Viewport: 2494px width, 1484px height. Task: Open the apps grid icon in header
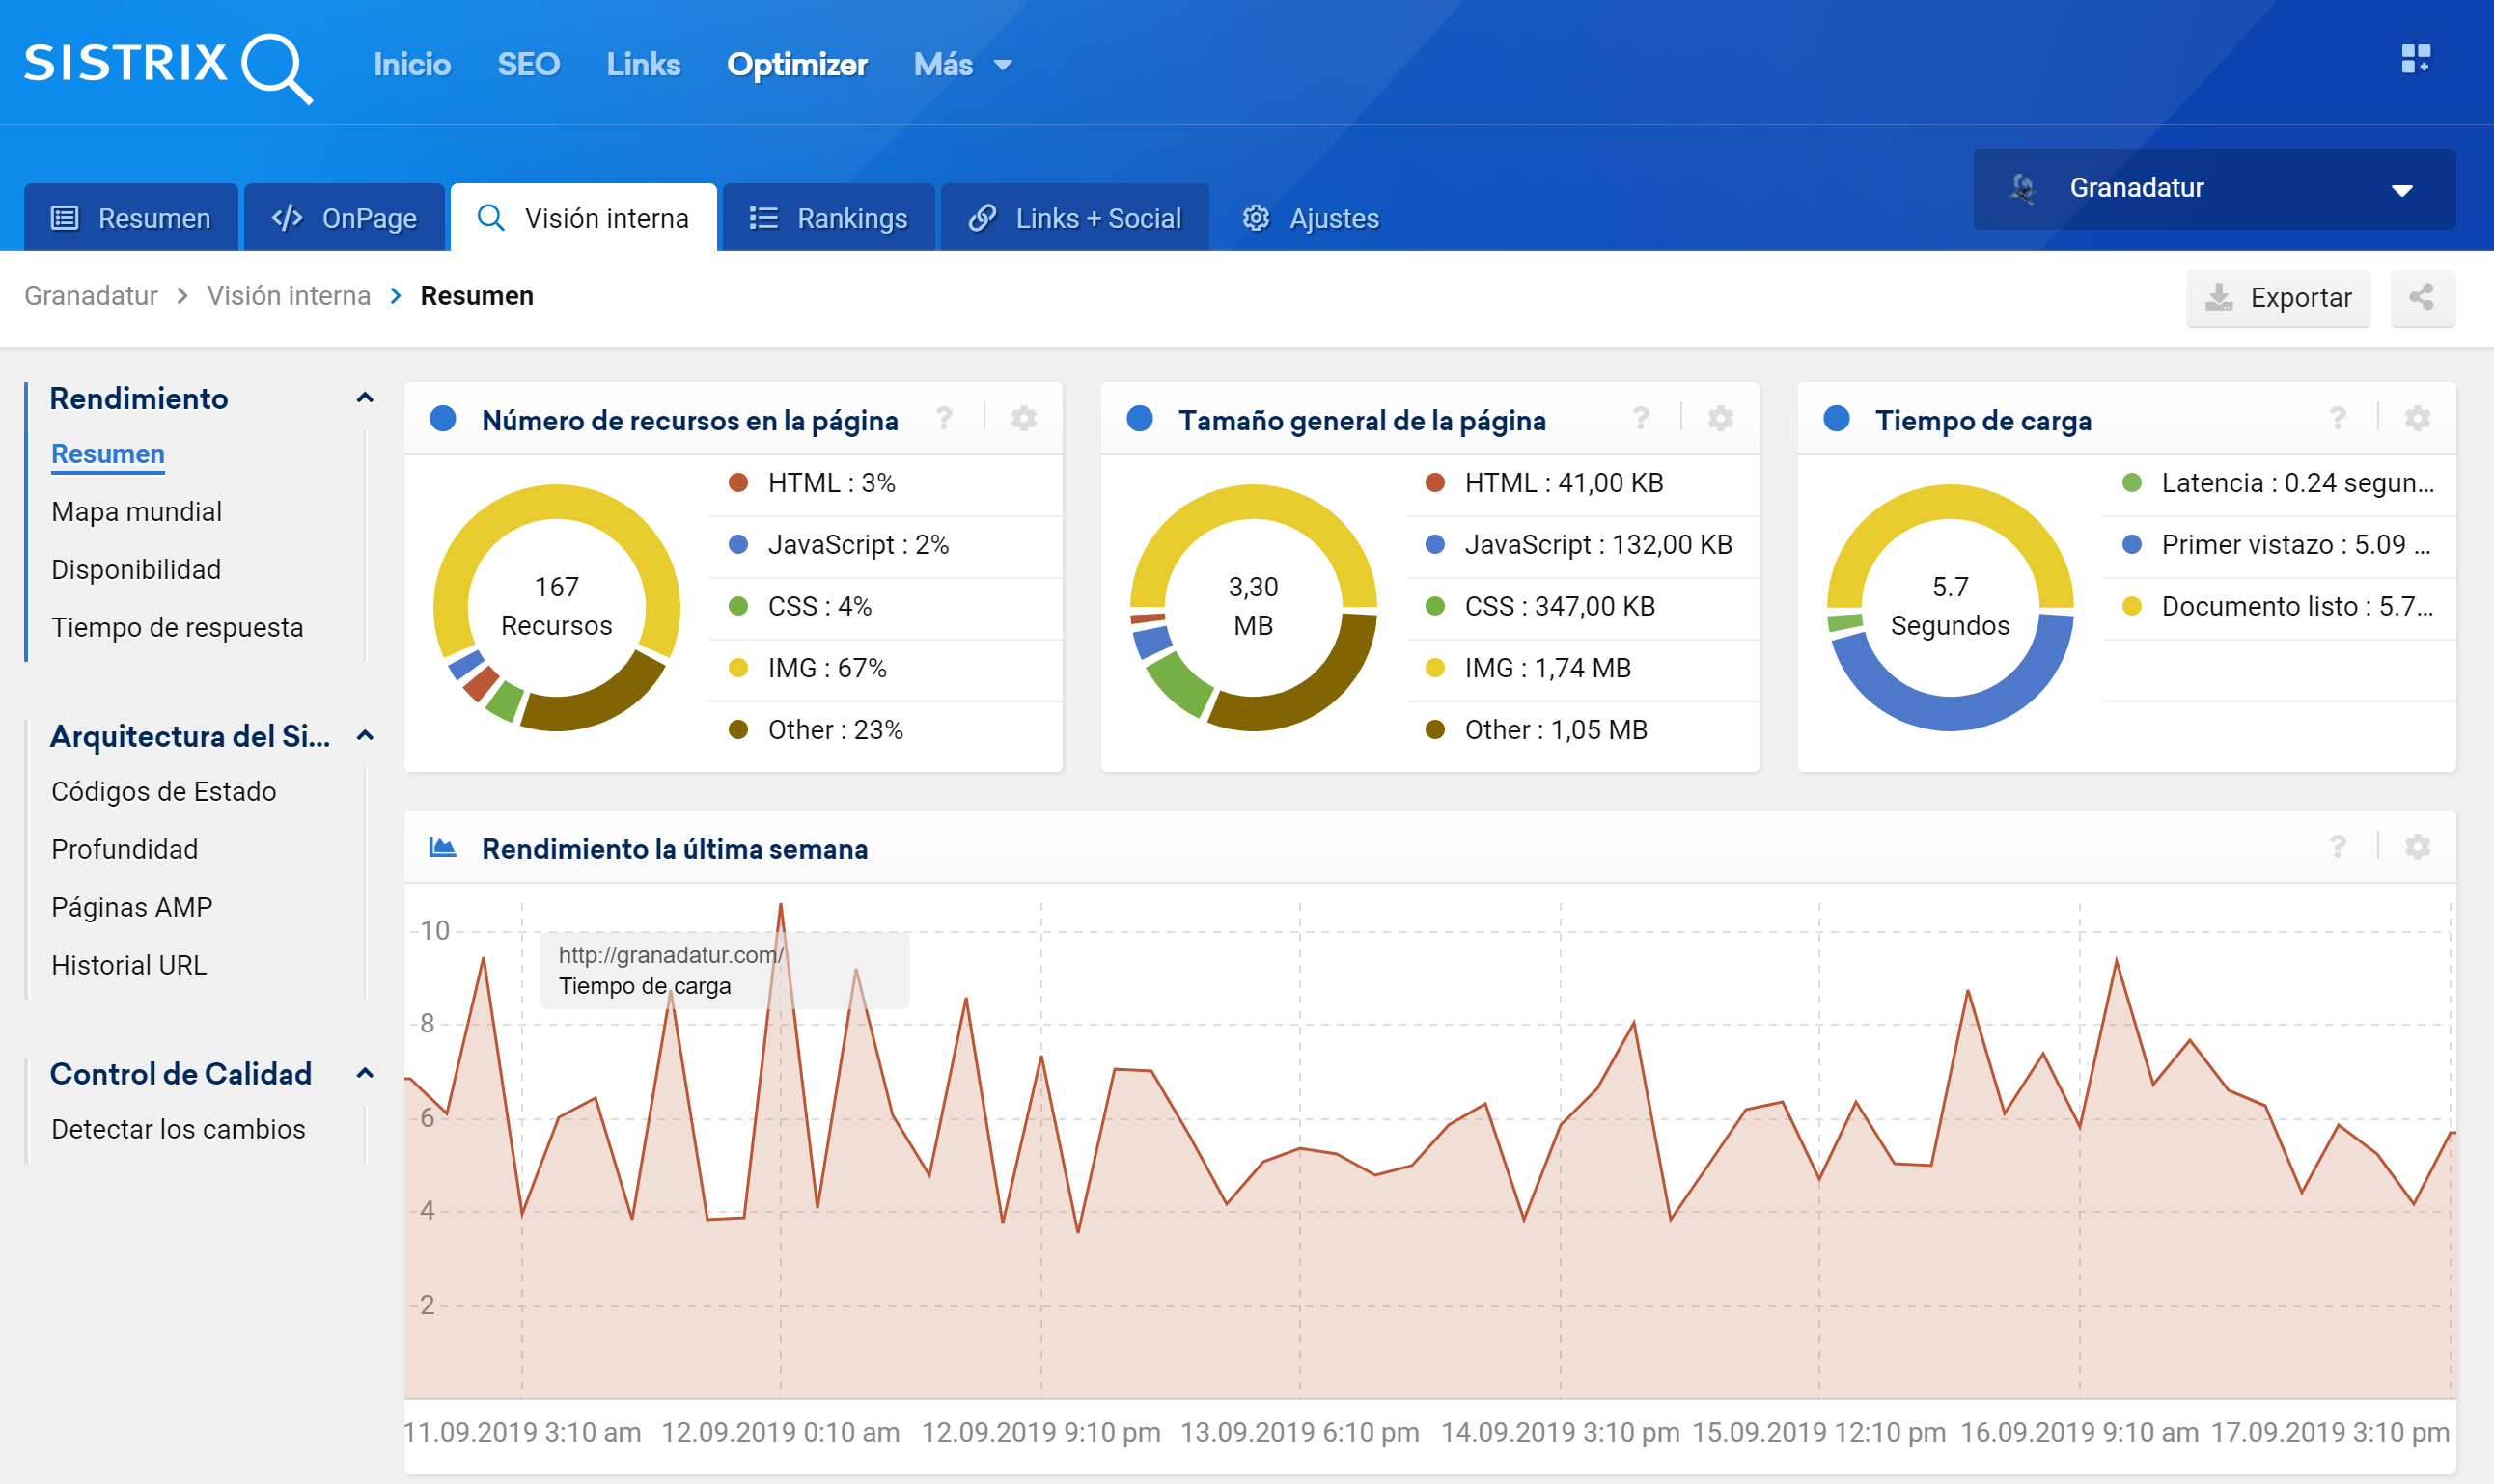[x=2415, y=59]
